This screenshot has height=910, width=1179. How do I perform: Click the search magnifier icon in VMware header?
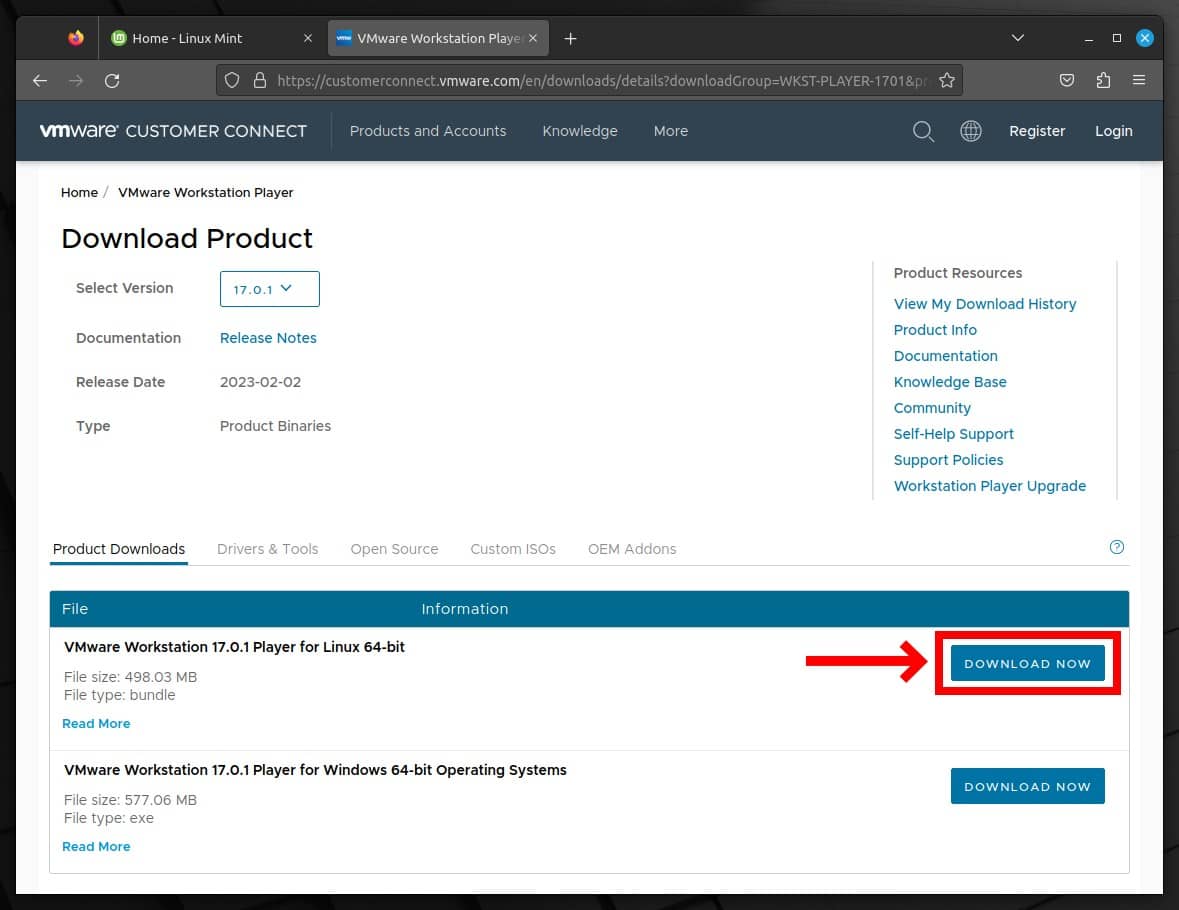[x=923, y=131]
